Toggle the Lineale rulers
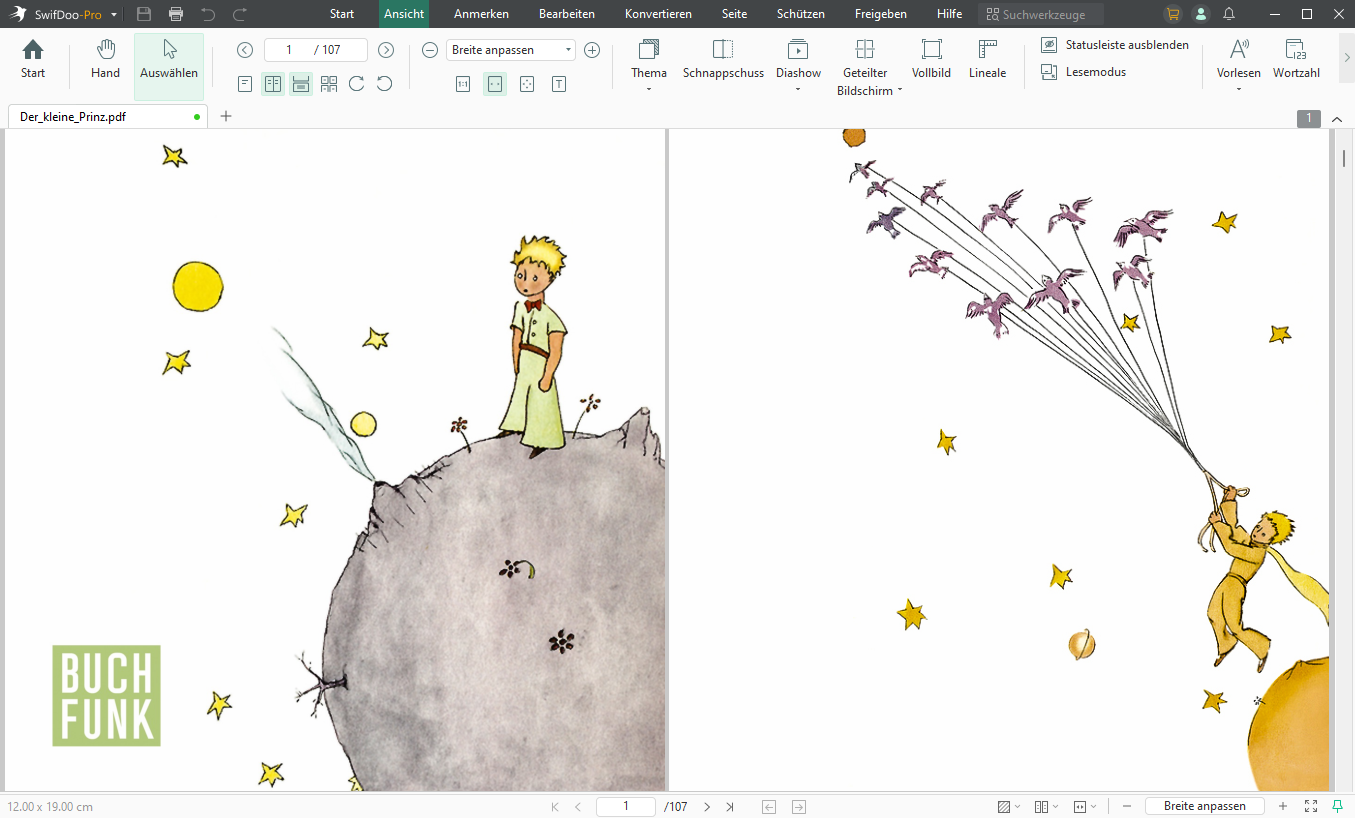 coord(988,59)
